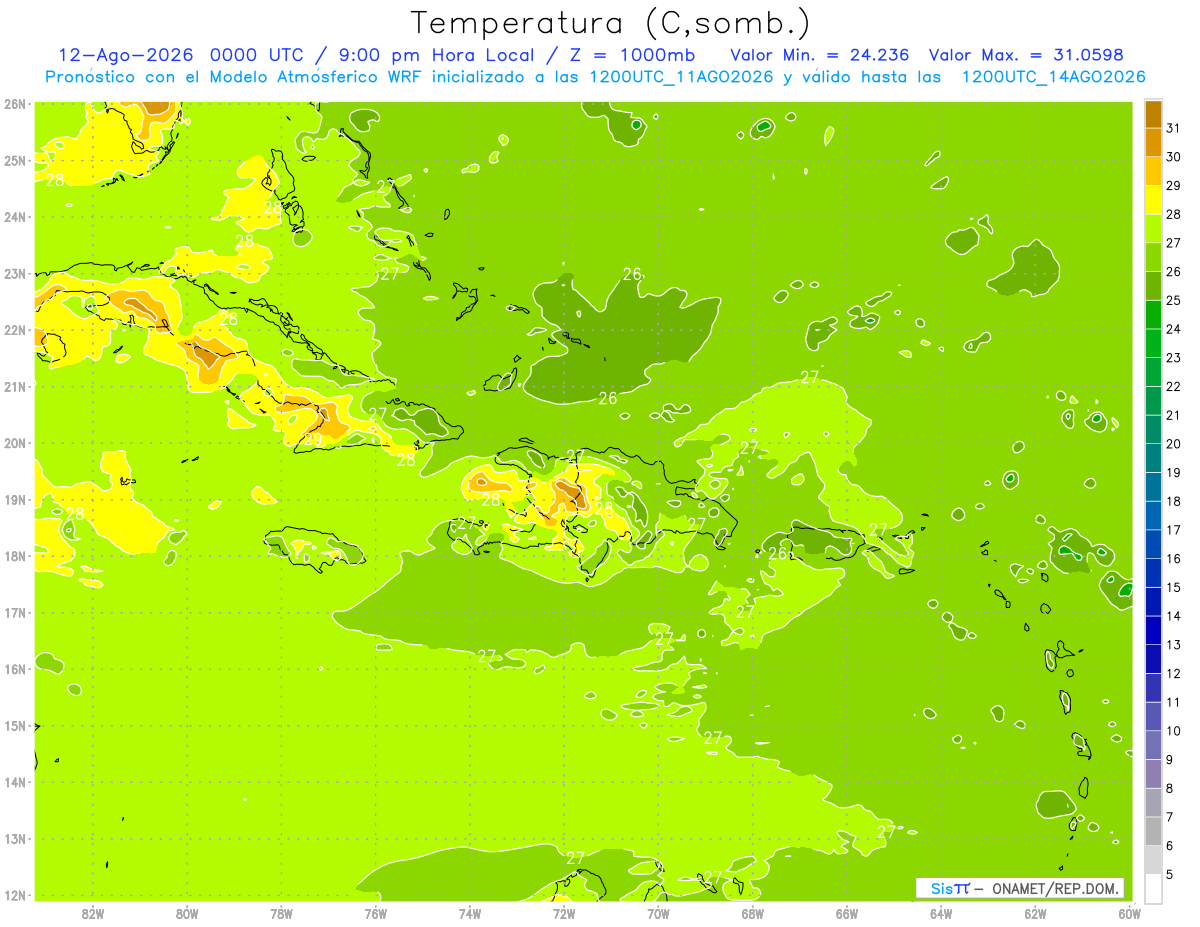Click the '10' label on the color scale
Screen dimensions: 1200x927
pos(1174,731)
